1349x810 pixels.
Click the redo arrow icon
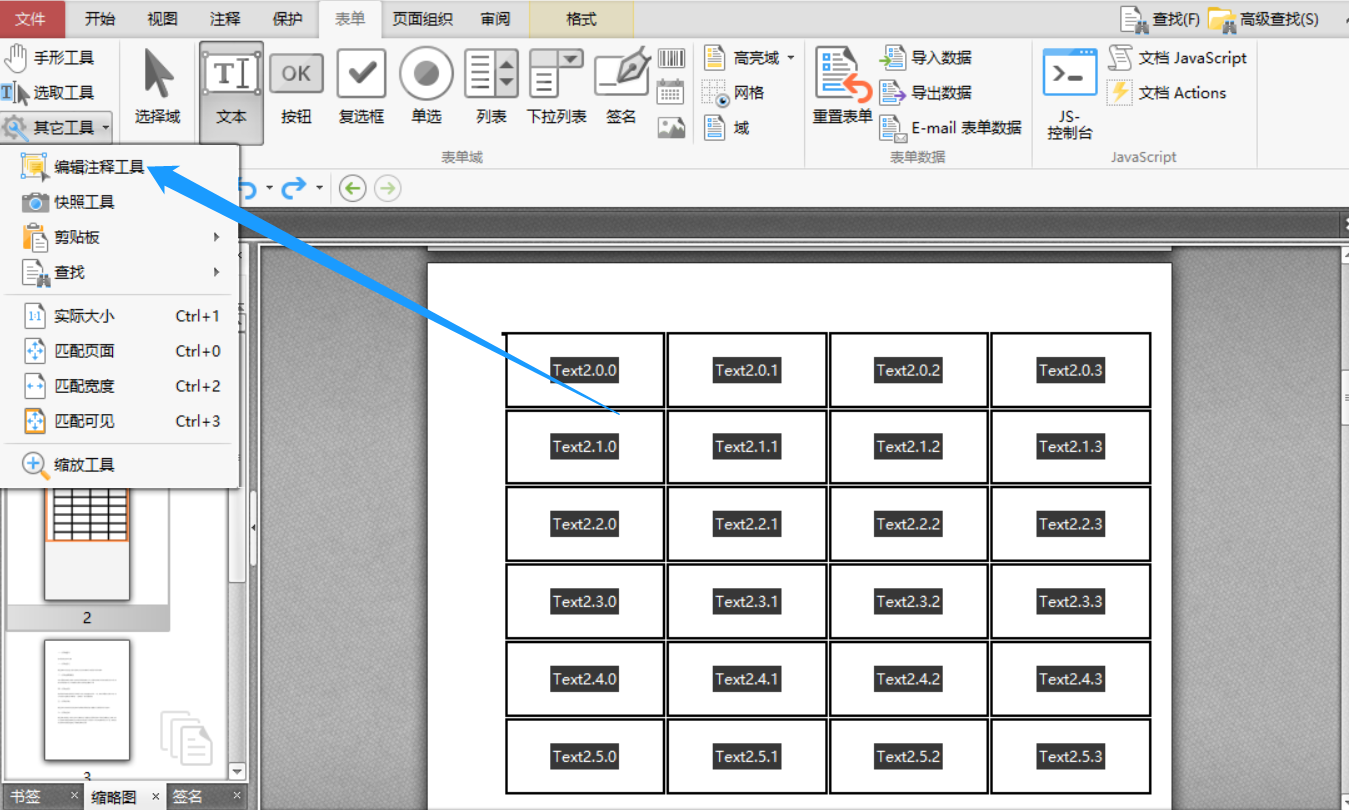(294, 188)
